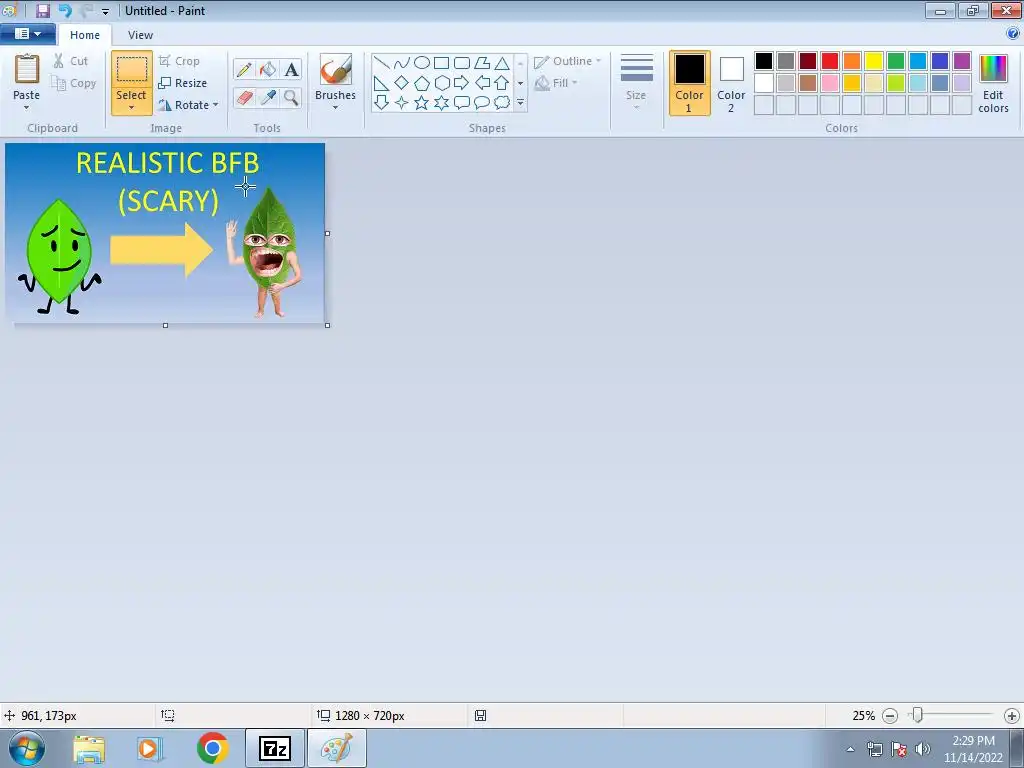Viewport: 1024px width, 768px height.
Task: Click the Brushes tool icon
Action: [336, 69]
